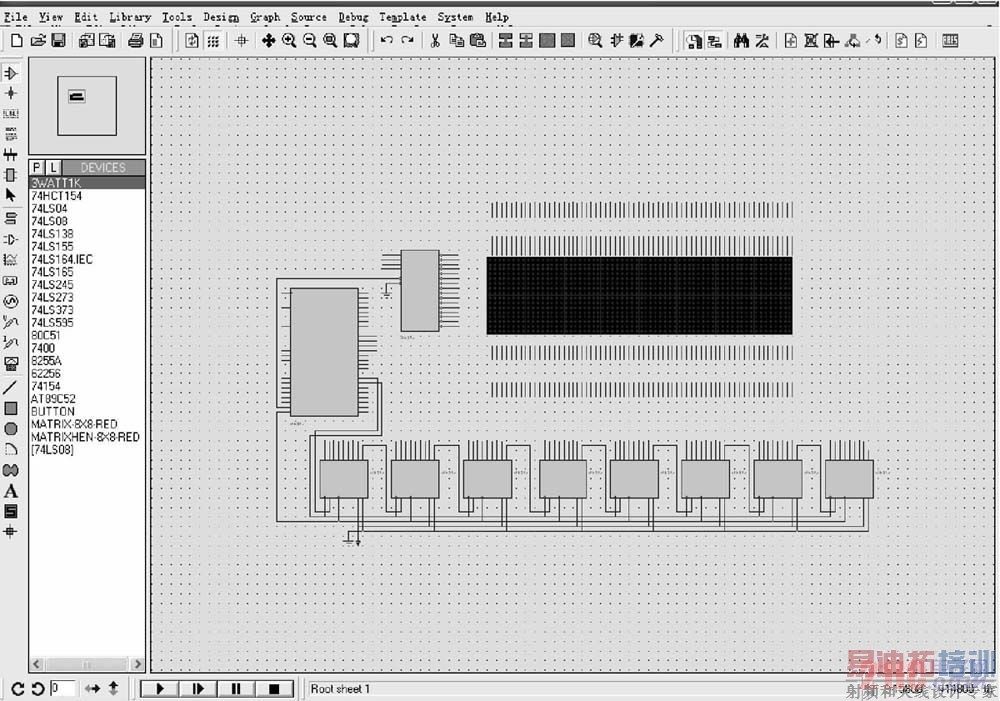Open the System menu
Image resolution: width=1000 pixels, height=701 pixels.
point(455,17)
